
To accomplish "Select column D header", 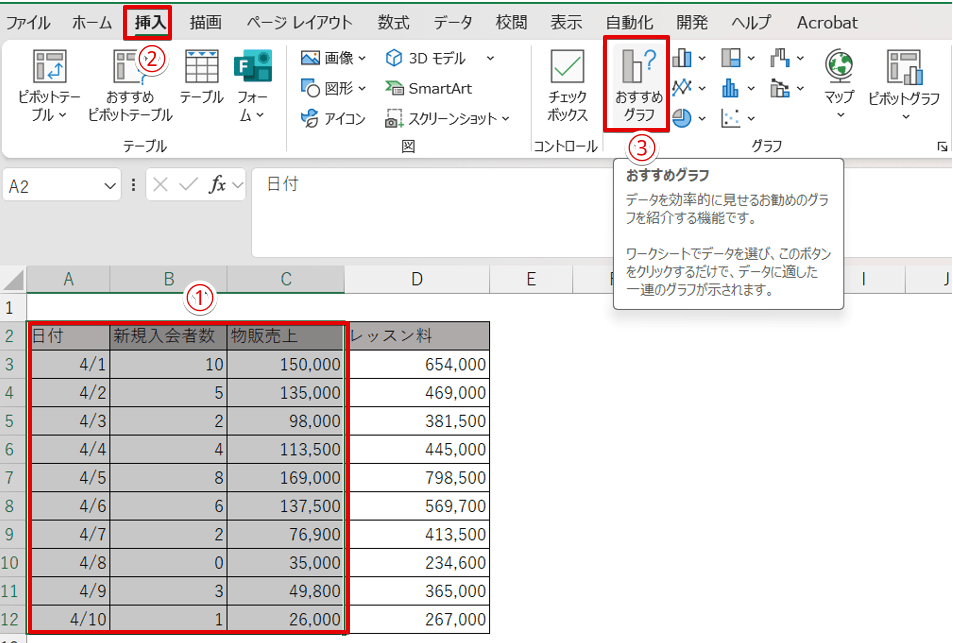I will point(417,279).
